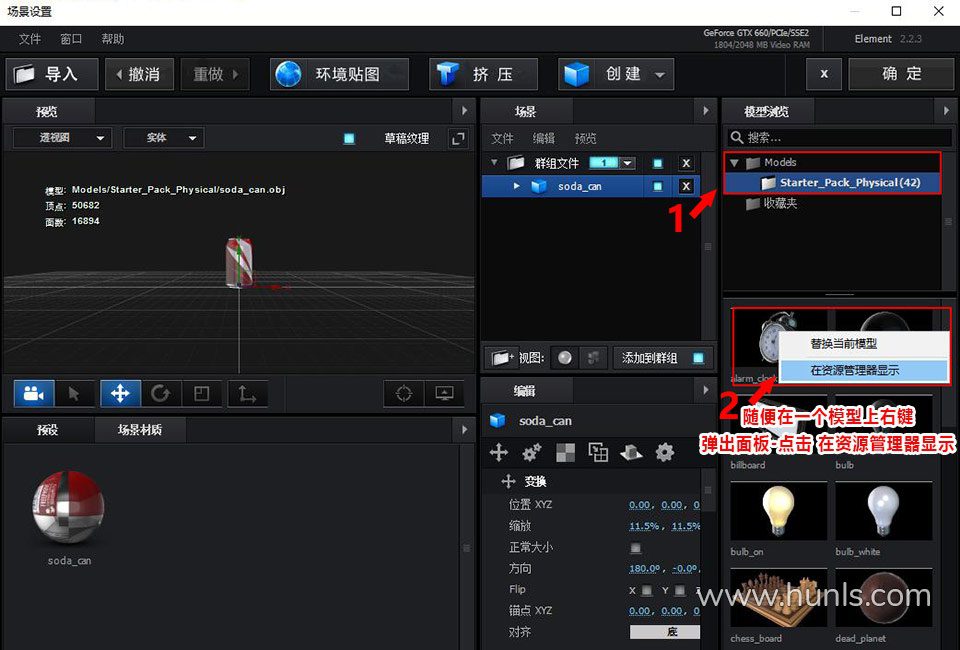Toggle the 草稿纹理 draft texture checkbox
960x650 pixels.
coord(349,138)
